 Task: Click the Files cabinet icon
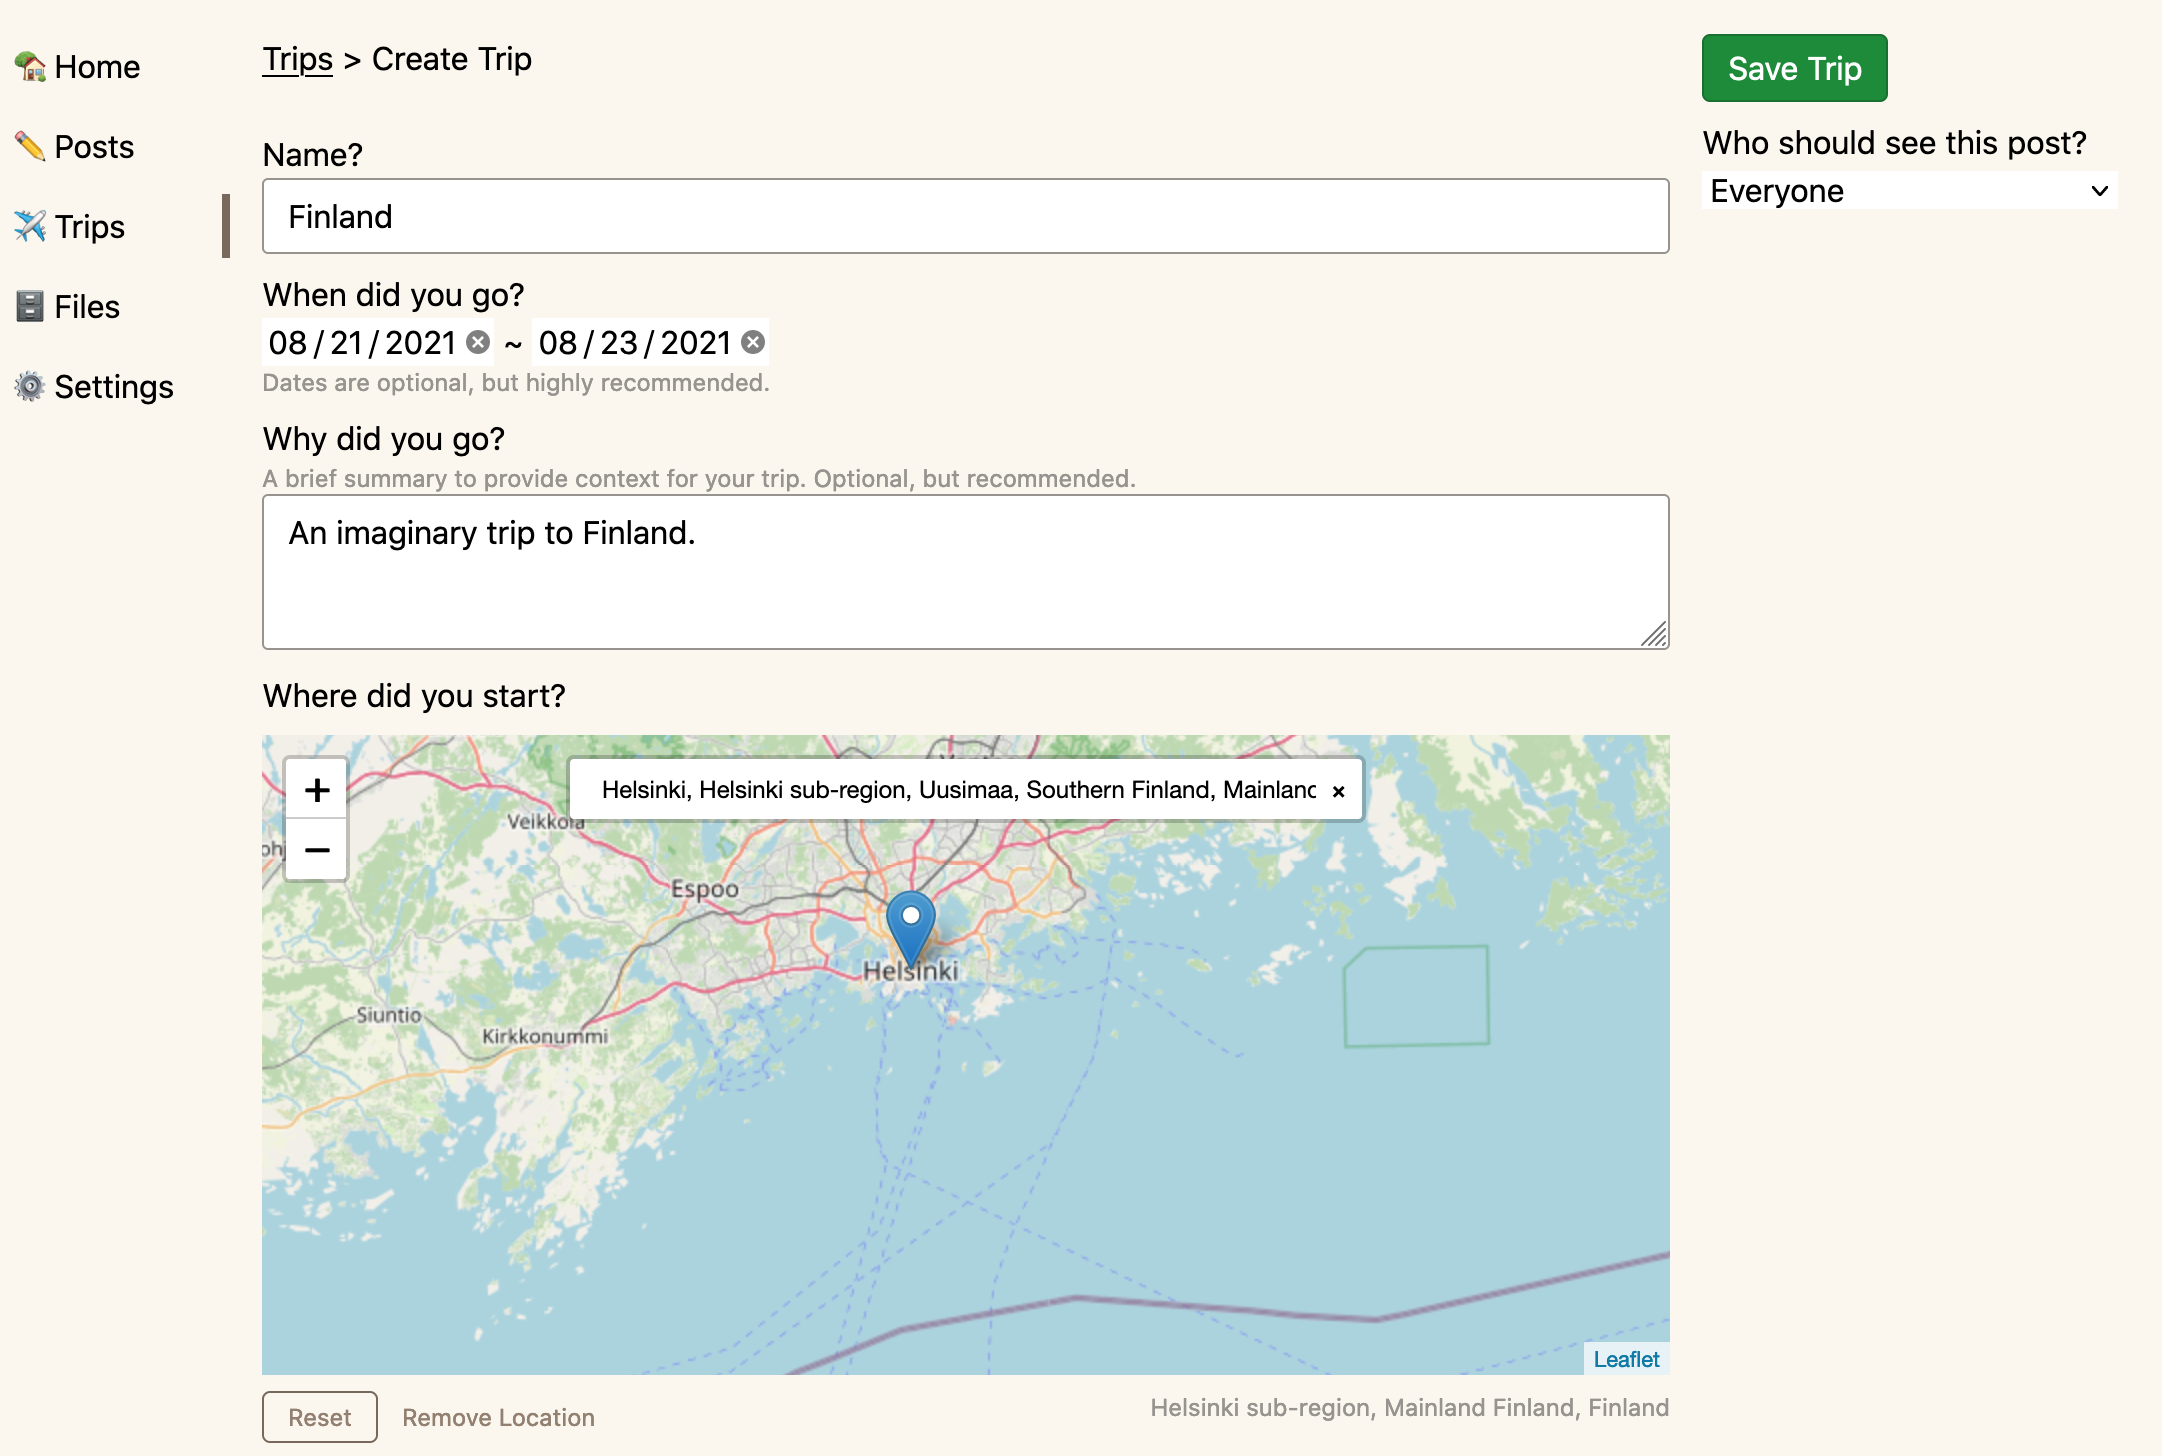[x=30, y=307]
